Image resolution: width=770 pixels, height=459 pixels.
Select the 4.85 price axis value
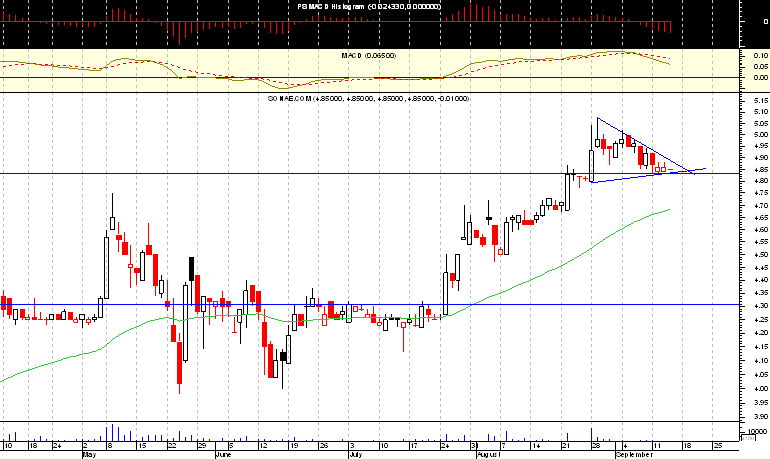(x=761, y=170)
